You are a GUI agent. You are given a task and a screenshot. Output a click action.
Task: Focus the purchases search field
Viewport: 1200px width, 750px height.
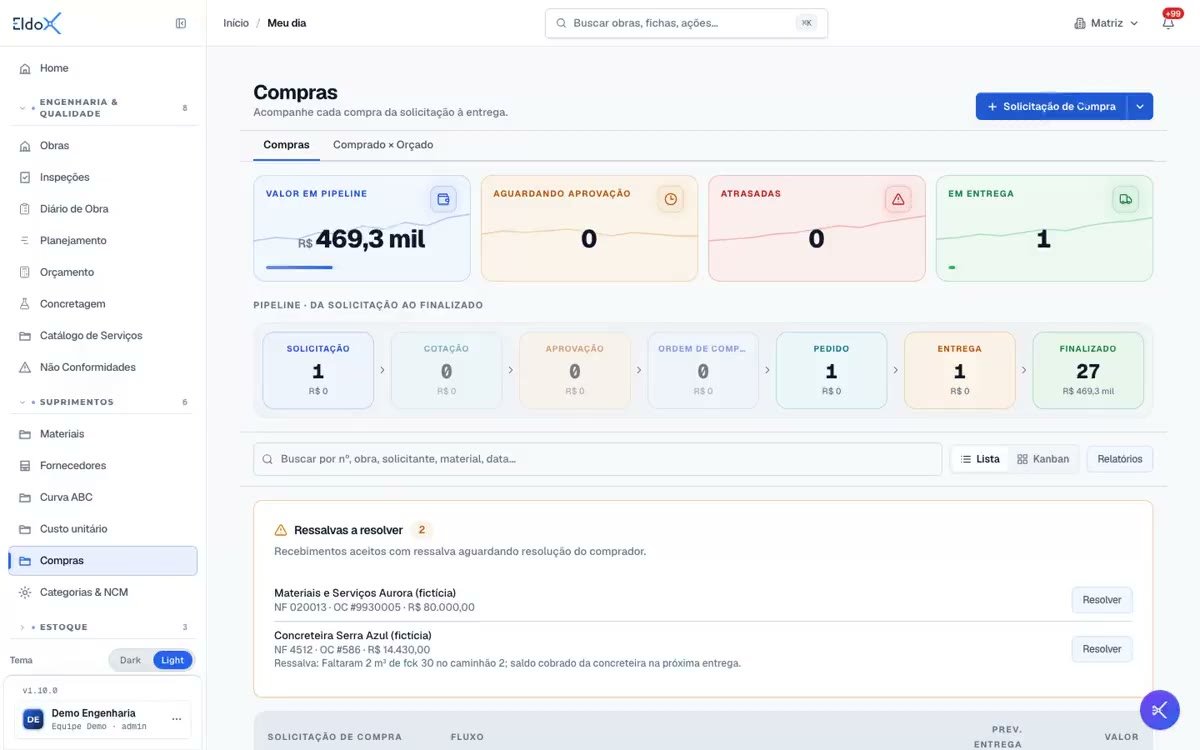(x=597, y=459)
